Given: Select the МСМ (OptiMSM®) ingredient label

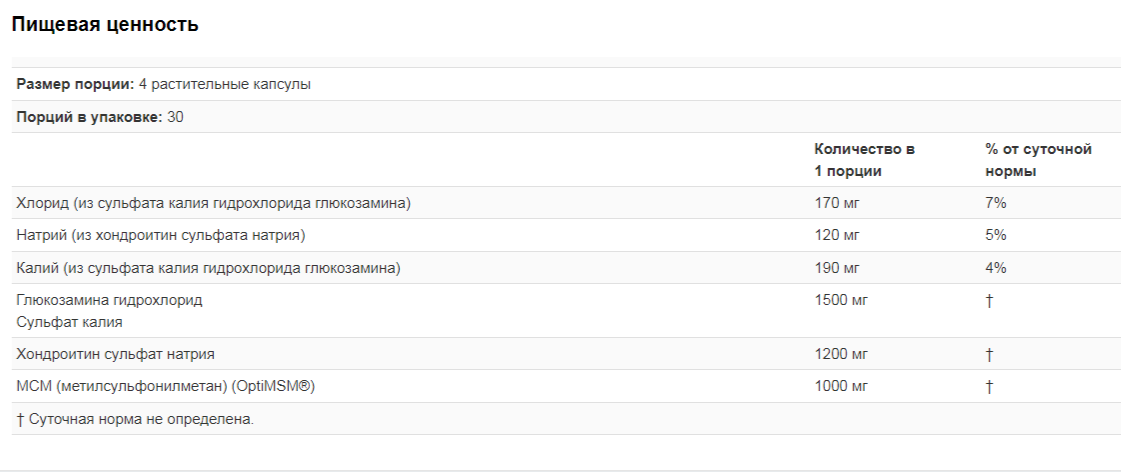Looking at the screenshot, I should click(x=172, y=386).
